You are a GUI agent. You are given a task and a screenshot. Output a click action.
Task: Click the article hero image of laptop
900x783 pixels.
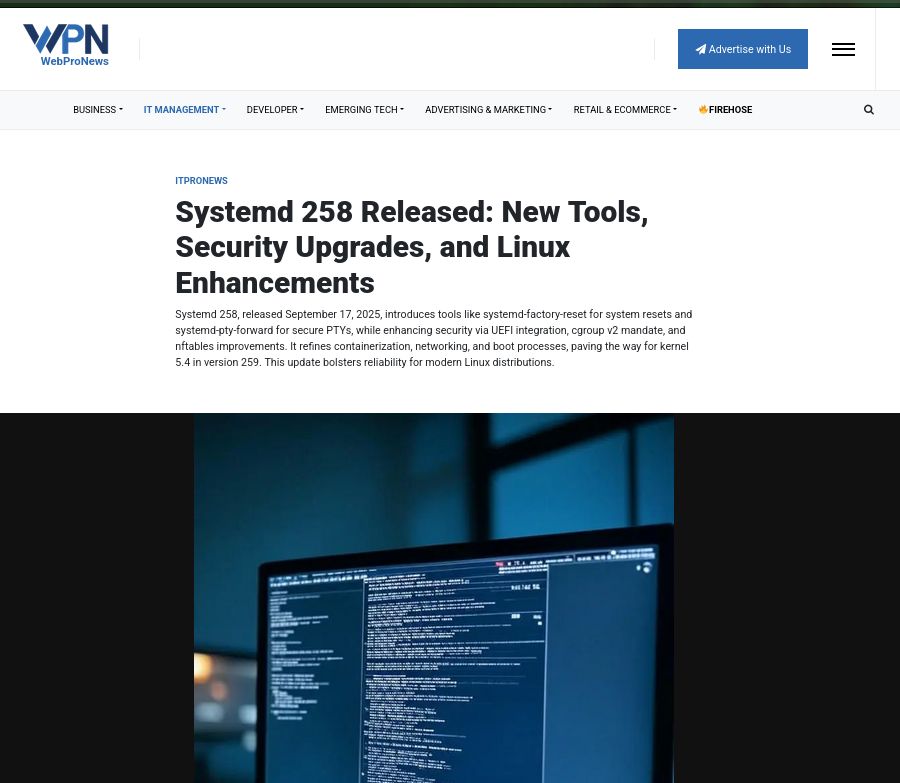click(433, 598)
